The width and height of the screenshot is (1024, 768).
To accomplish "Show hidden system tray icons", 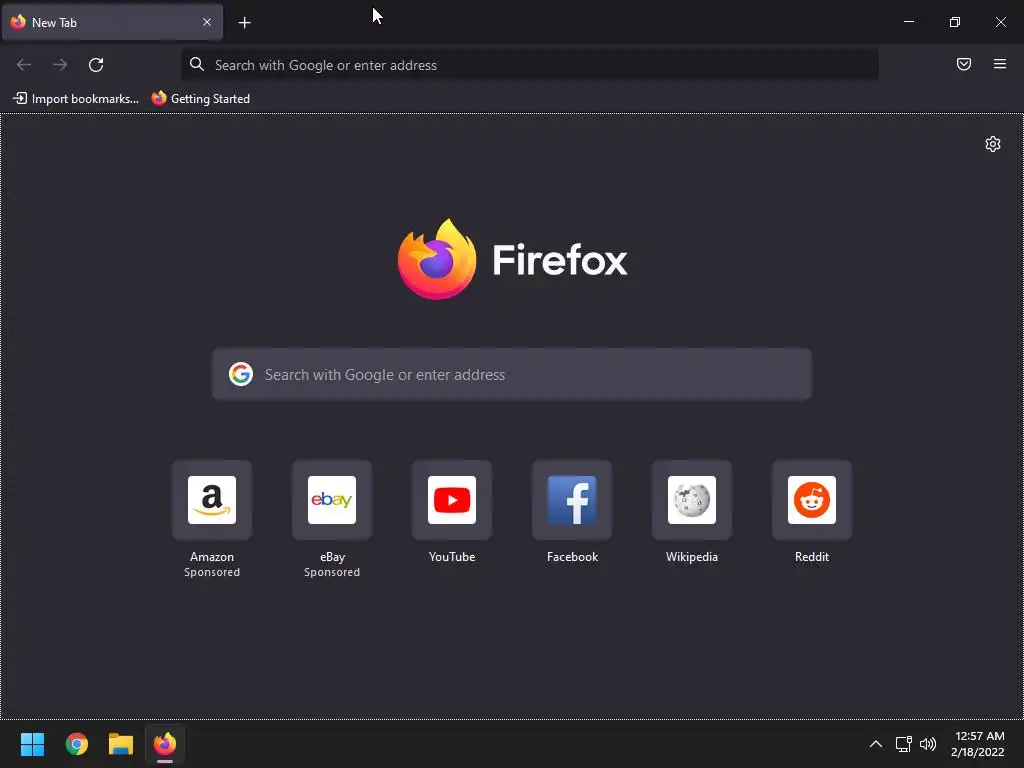I will click(x=876, y=744).
